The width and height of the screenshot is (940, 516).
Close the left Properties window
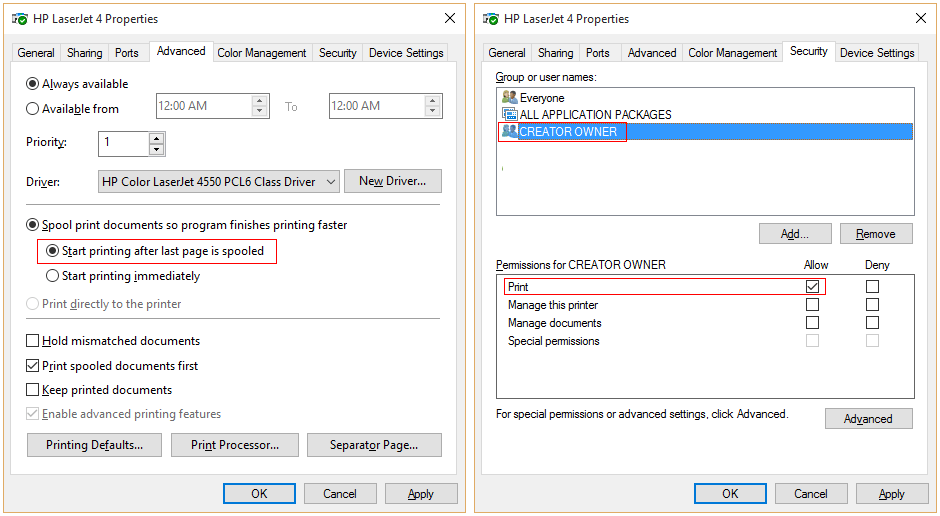point(450,19)
